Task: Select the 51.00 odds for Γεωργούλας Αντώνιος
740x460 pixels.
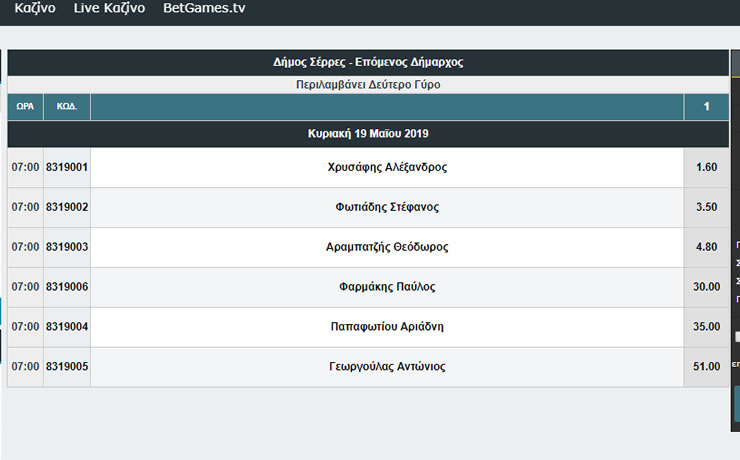Action: click(706, 367)
